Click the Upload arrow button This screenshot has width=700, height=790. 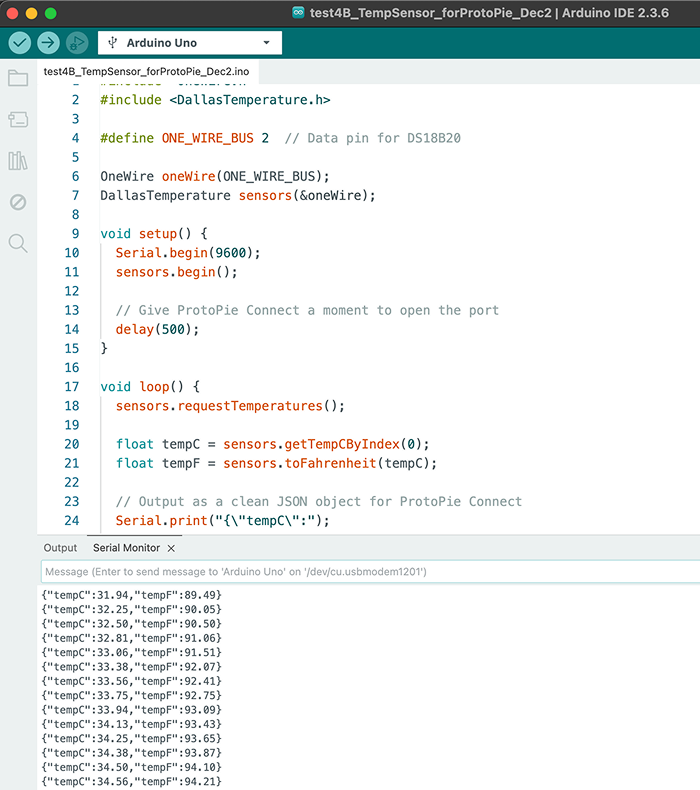click(48, 43)
